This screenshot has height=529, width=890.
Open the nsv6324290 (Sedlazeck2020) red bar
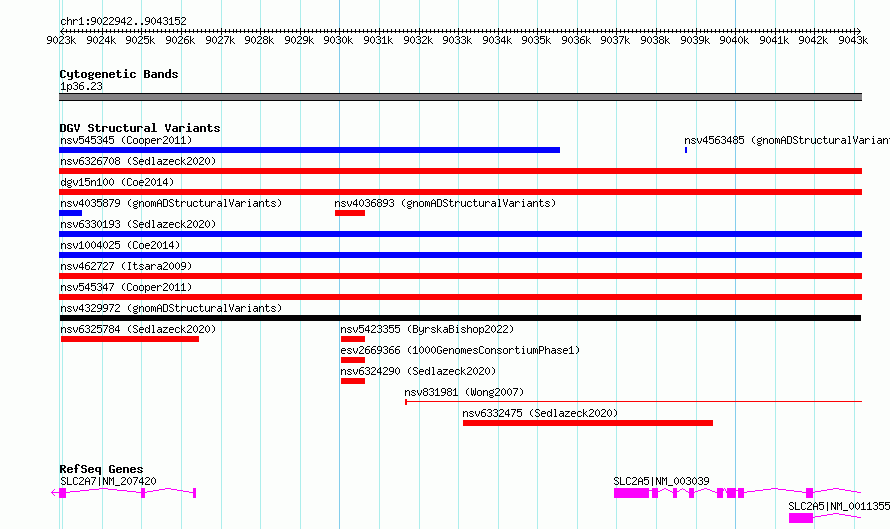click(353, 381)
